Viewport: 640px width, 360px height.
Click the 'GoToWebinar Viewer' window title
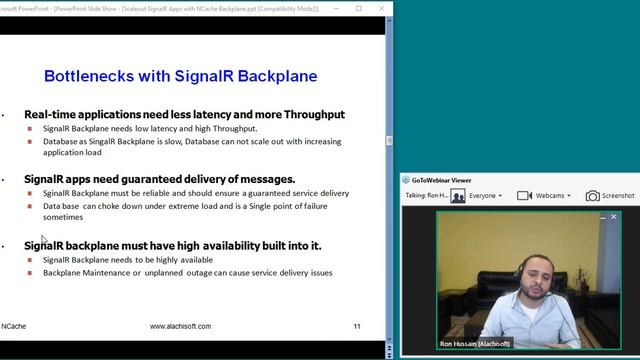[441, 180]
